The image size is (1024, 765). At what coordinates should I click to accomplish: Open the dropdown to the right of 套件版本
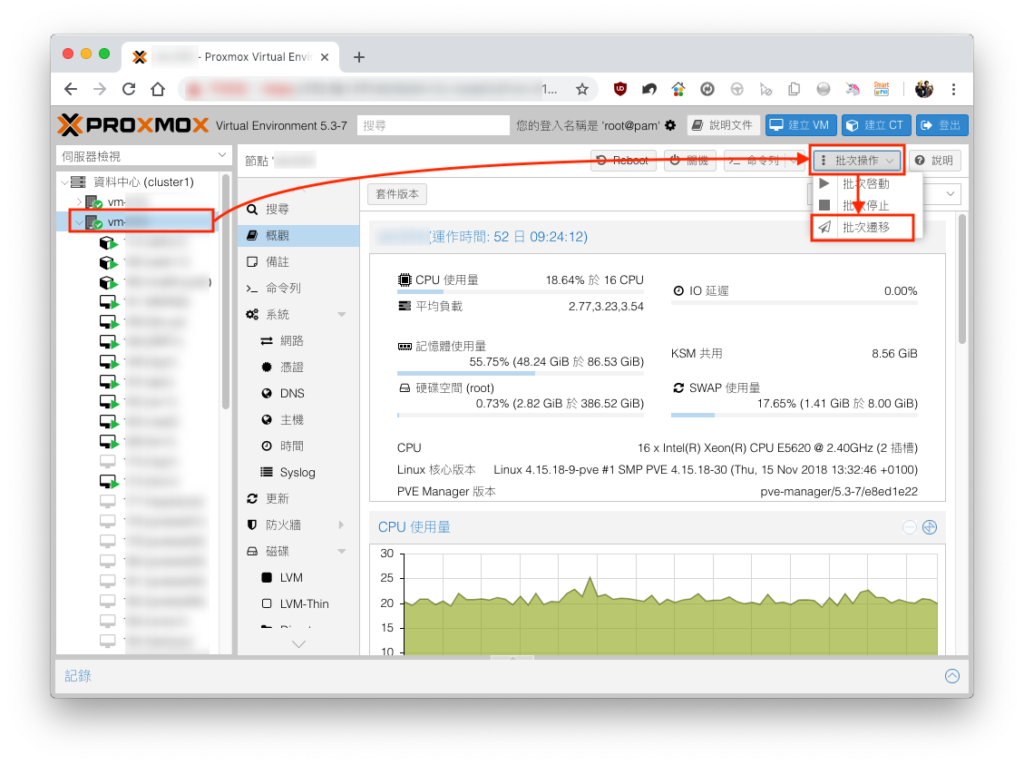950,194
